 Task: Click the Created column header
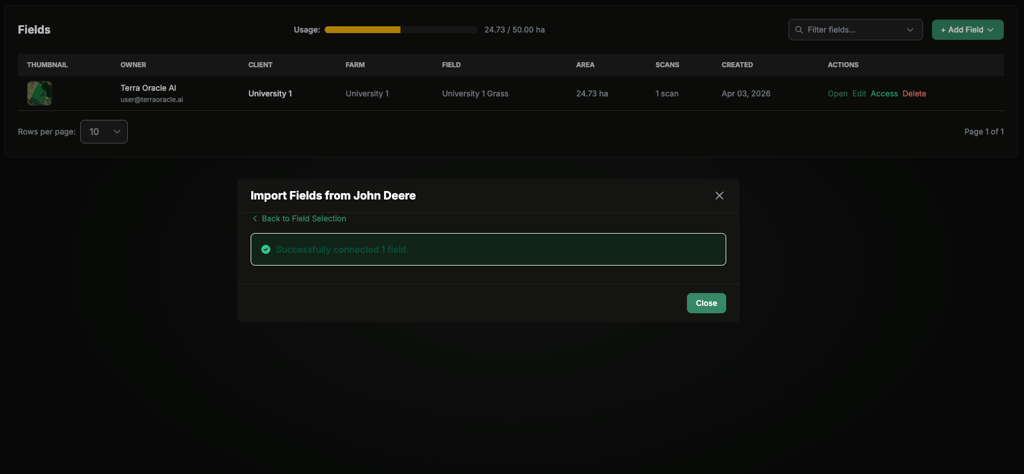tap(737, 65)
